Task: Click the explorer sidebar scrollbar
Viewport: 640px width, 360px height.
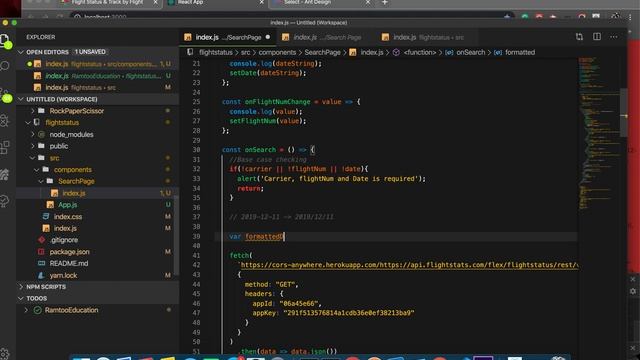Action: [x=176, y=235]
